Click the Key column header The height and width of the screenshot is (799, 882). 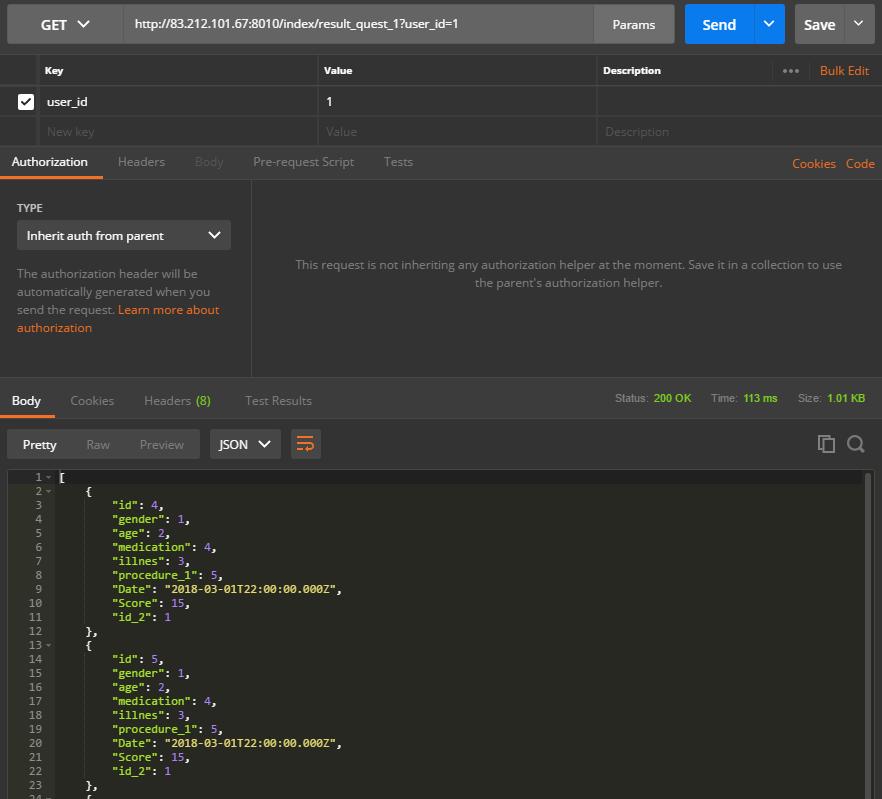coord(54,71)
